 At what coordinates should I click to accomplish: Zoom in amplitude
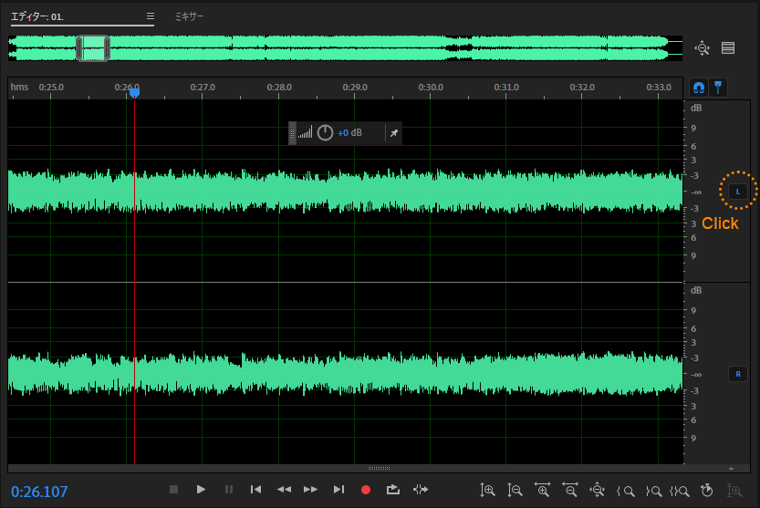coord(488,490)
